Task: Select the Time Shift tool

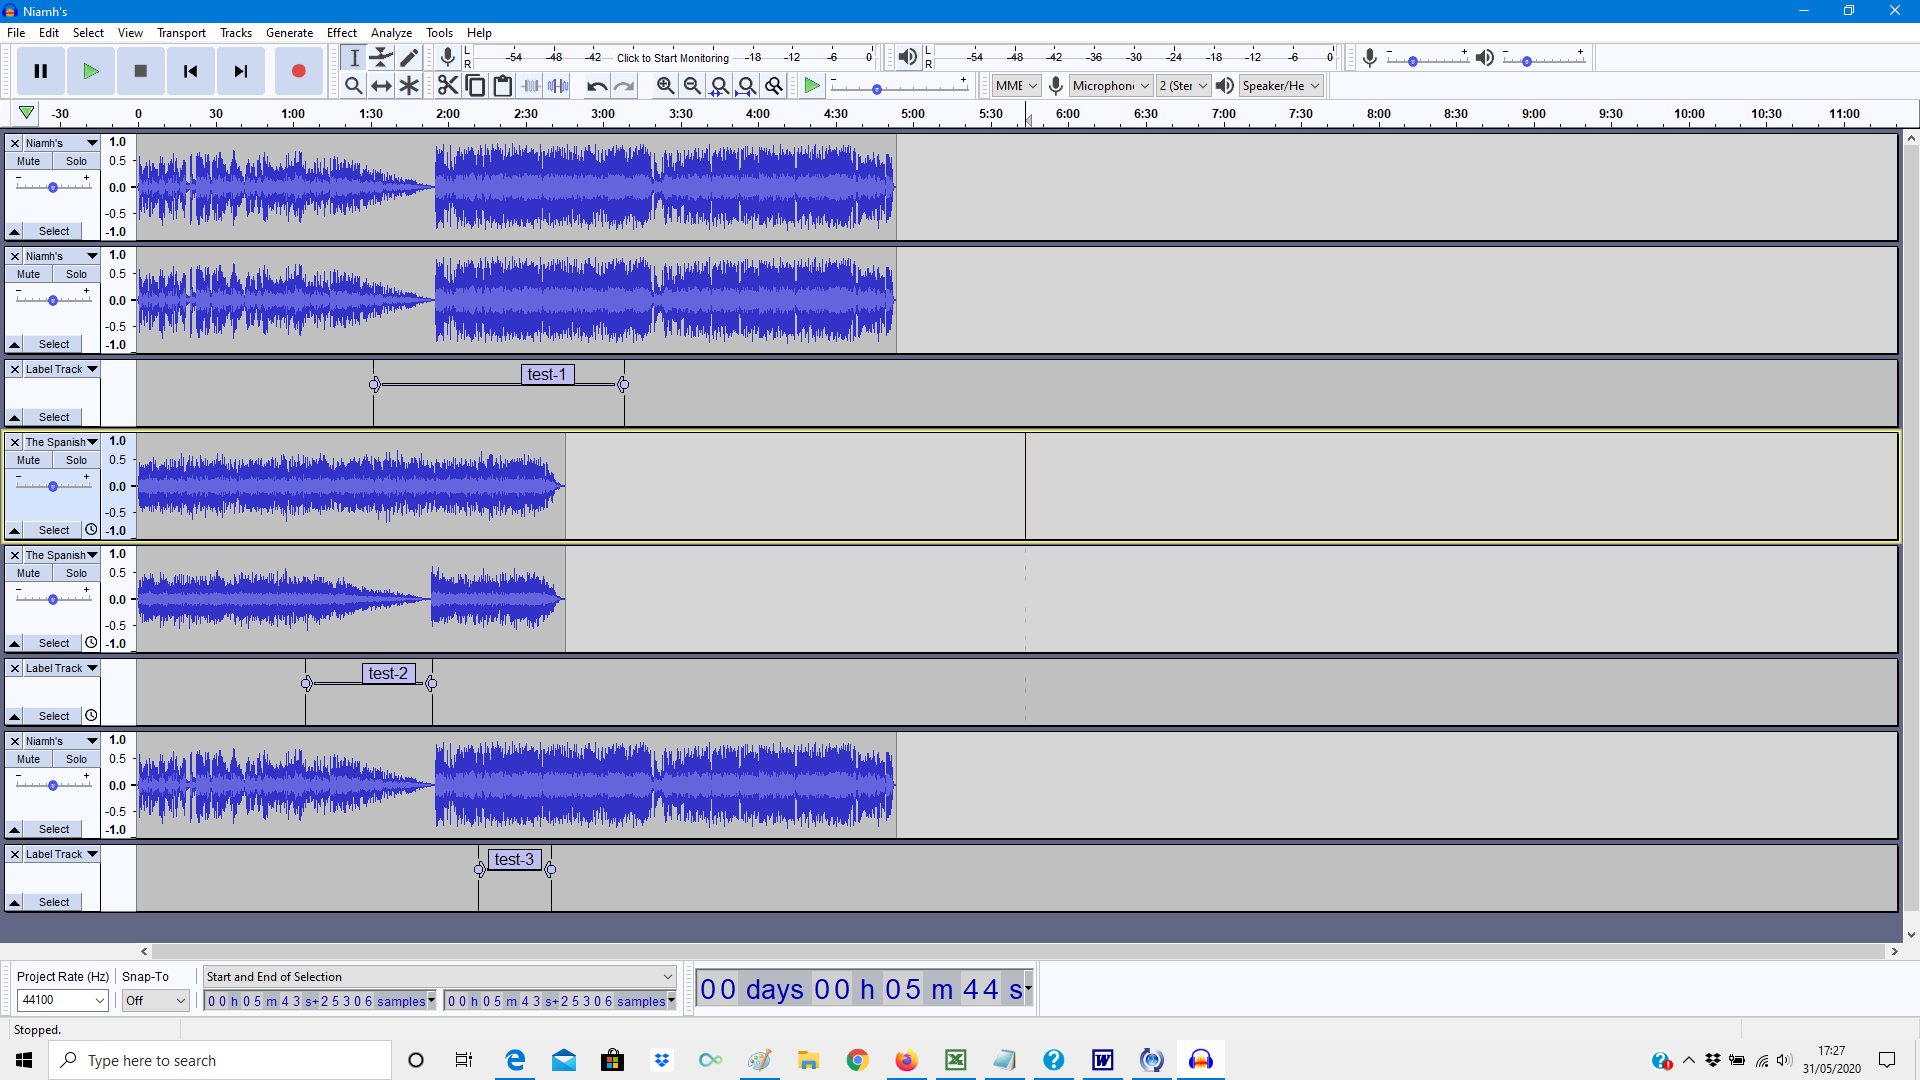Action: tap(381, 86)
